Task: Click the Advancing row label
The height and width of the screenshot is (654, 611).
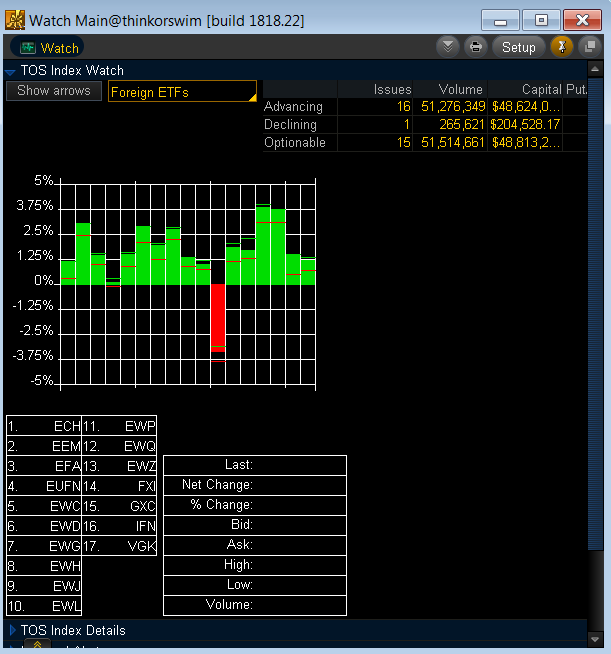Action: point(293,107)
